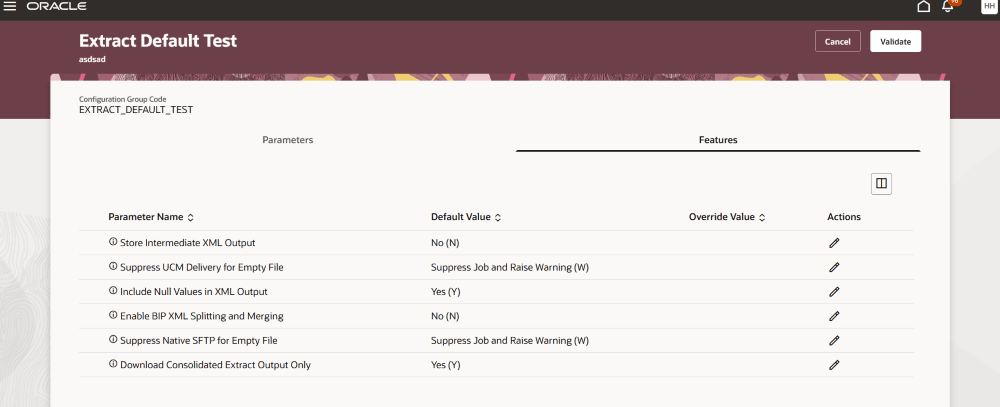Click 'No (N)' for Enable BIP XML Splitting

pos(445,316)
